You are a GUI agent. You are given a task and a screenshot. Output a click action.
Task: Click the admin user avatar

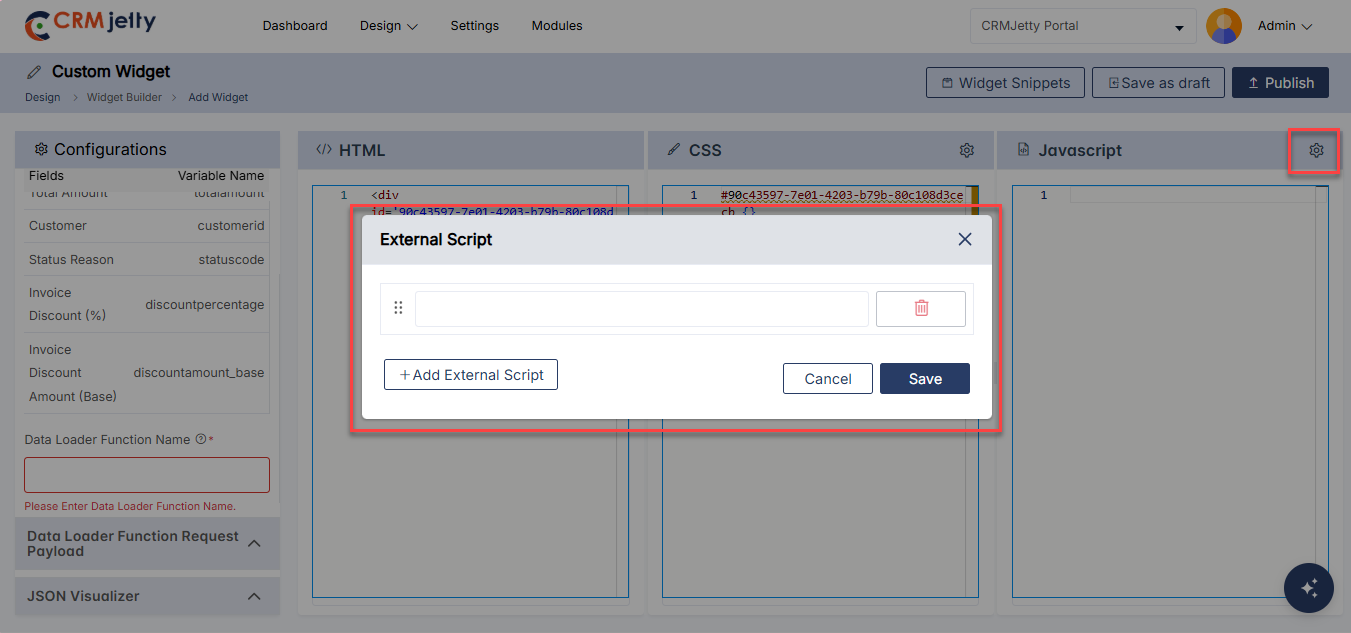[x=1224, y=26]
